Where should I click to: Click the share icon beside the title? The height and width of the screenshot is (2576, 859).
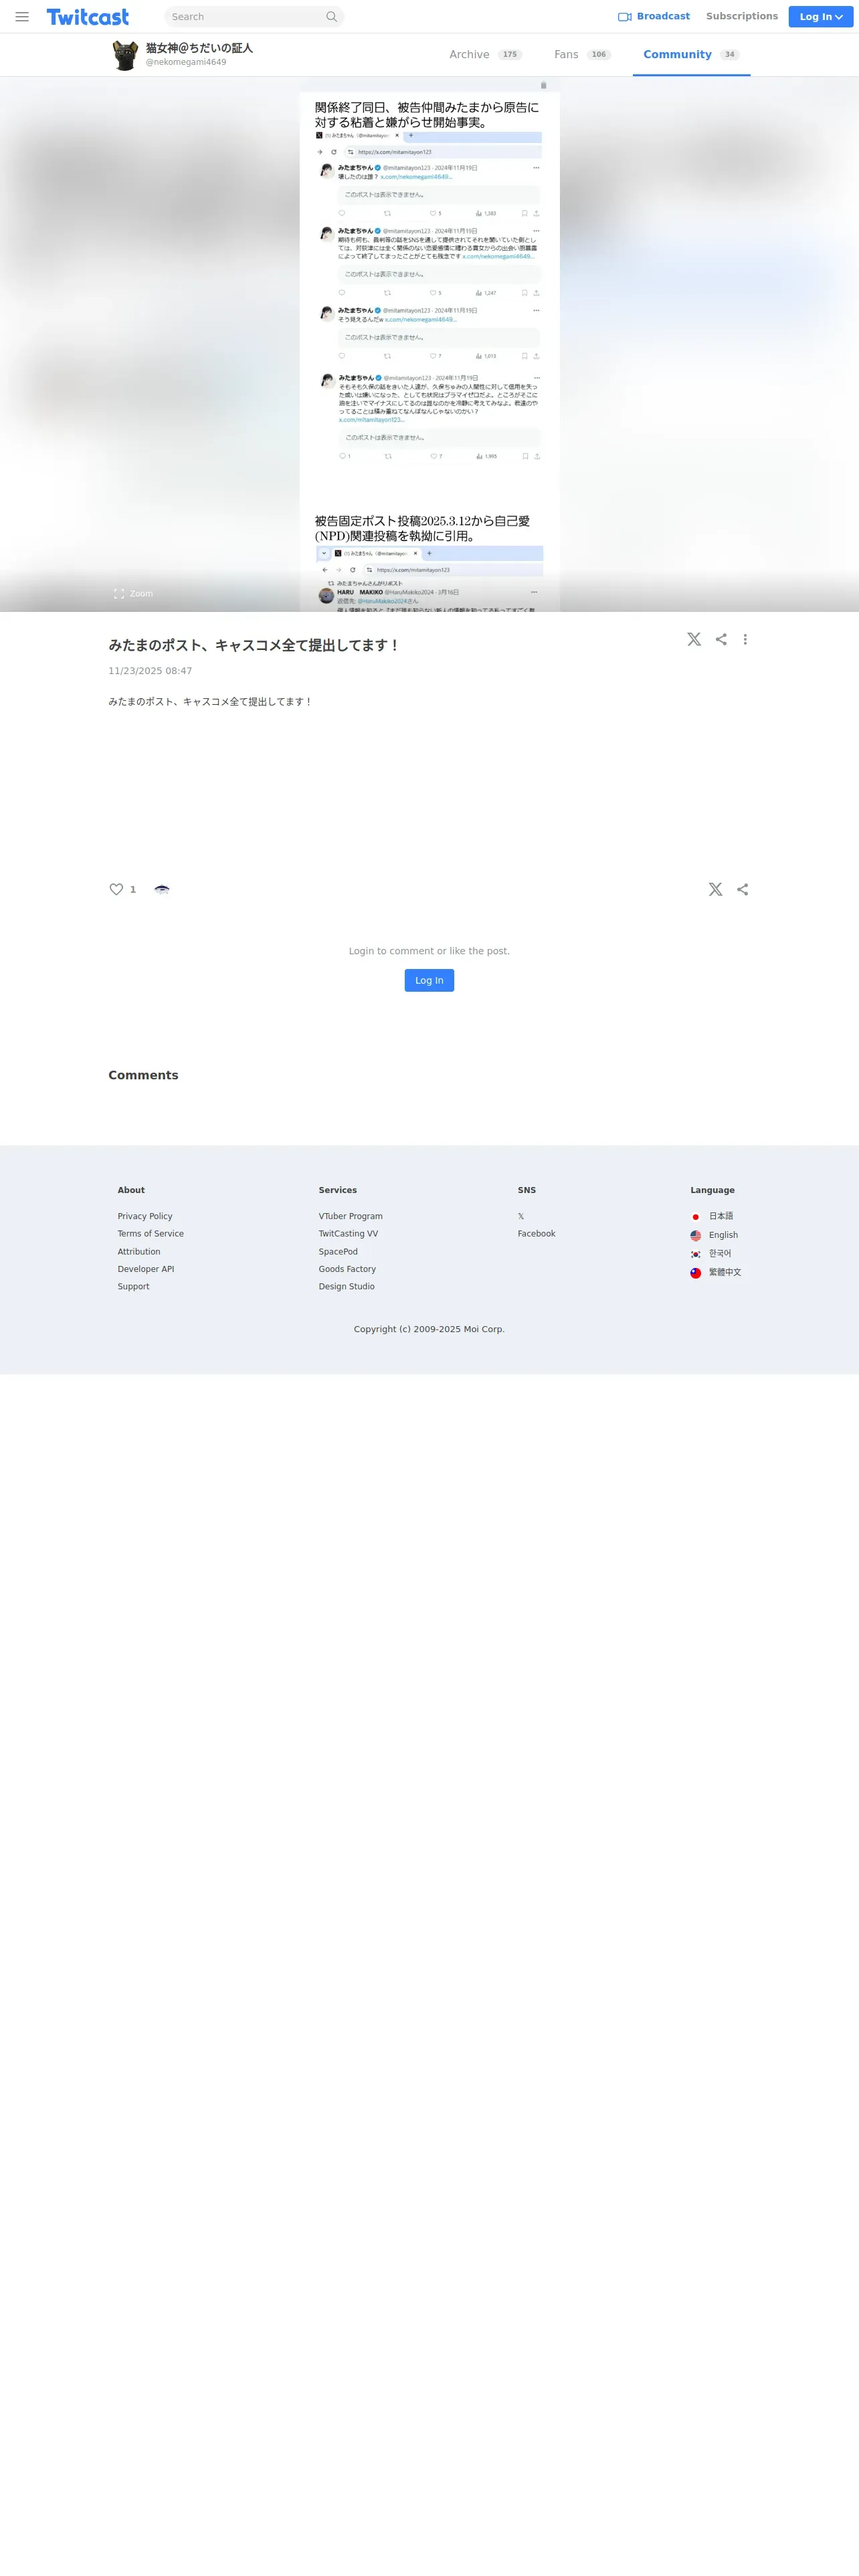pos(721,639)
